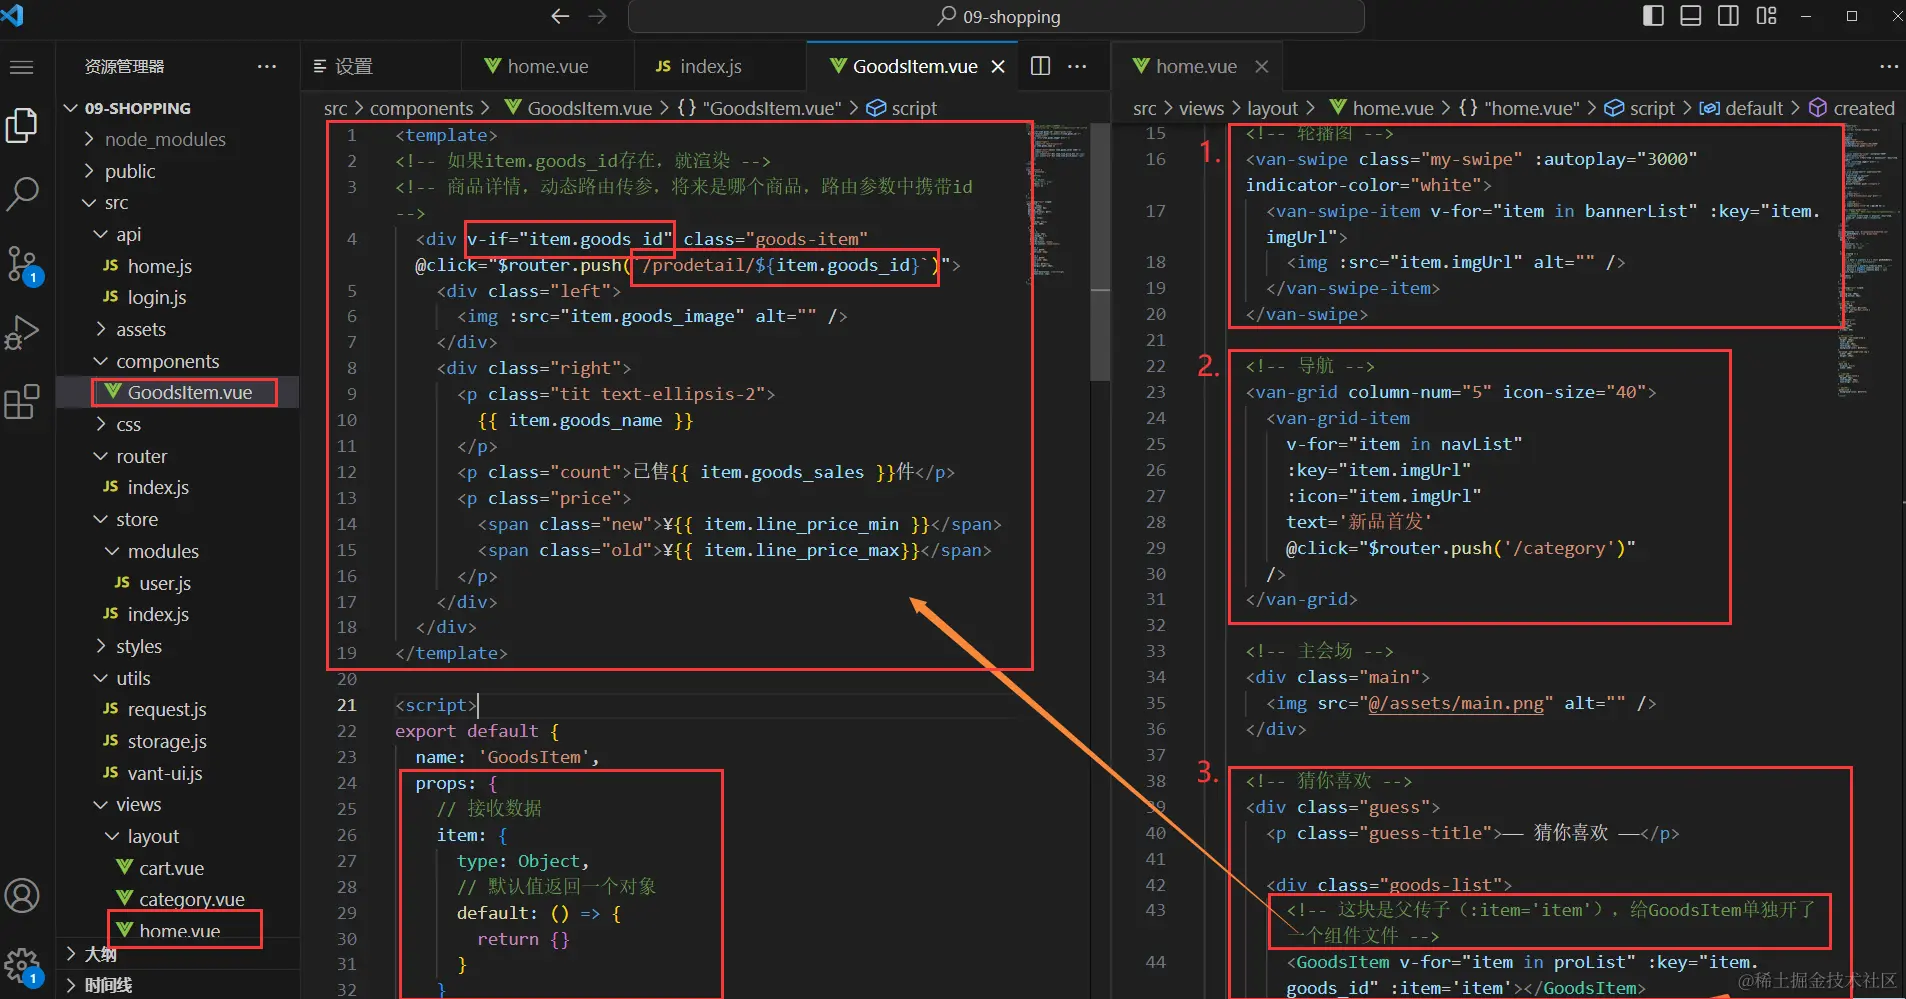Open user.js in the modules folder

point(178,583)
